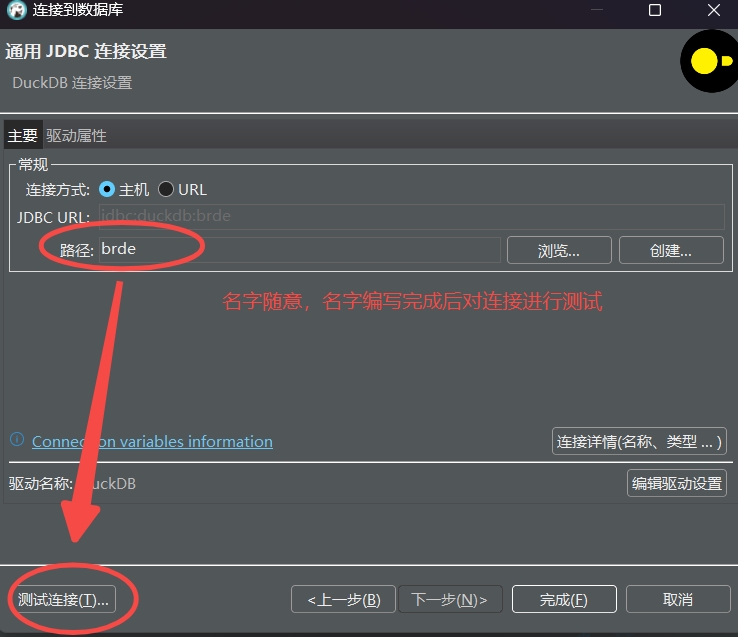Close the 连接到数据库 dialog window
The height and width of the screenshot is (637, 738).
(x=714, y=10)
